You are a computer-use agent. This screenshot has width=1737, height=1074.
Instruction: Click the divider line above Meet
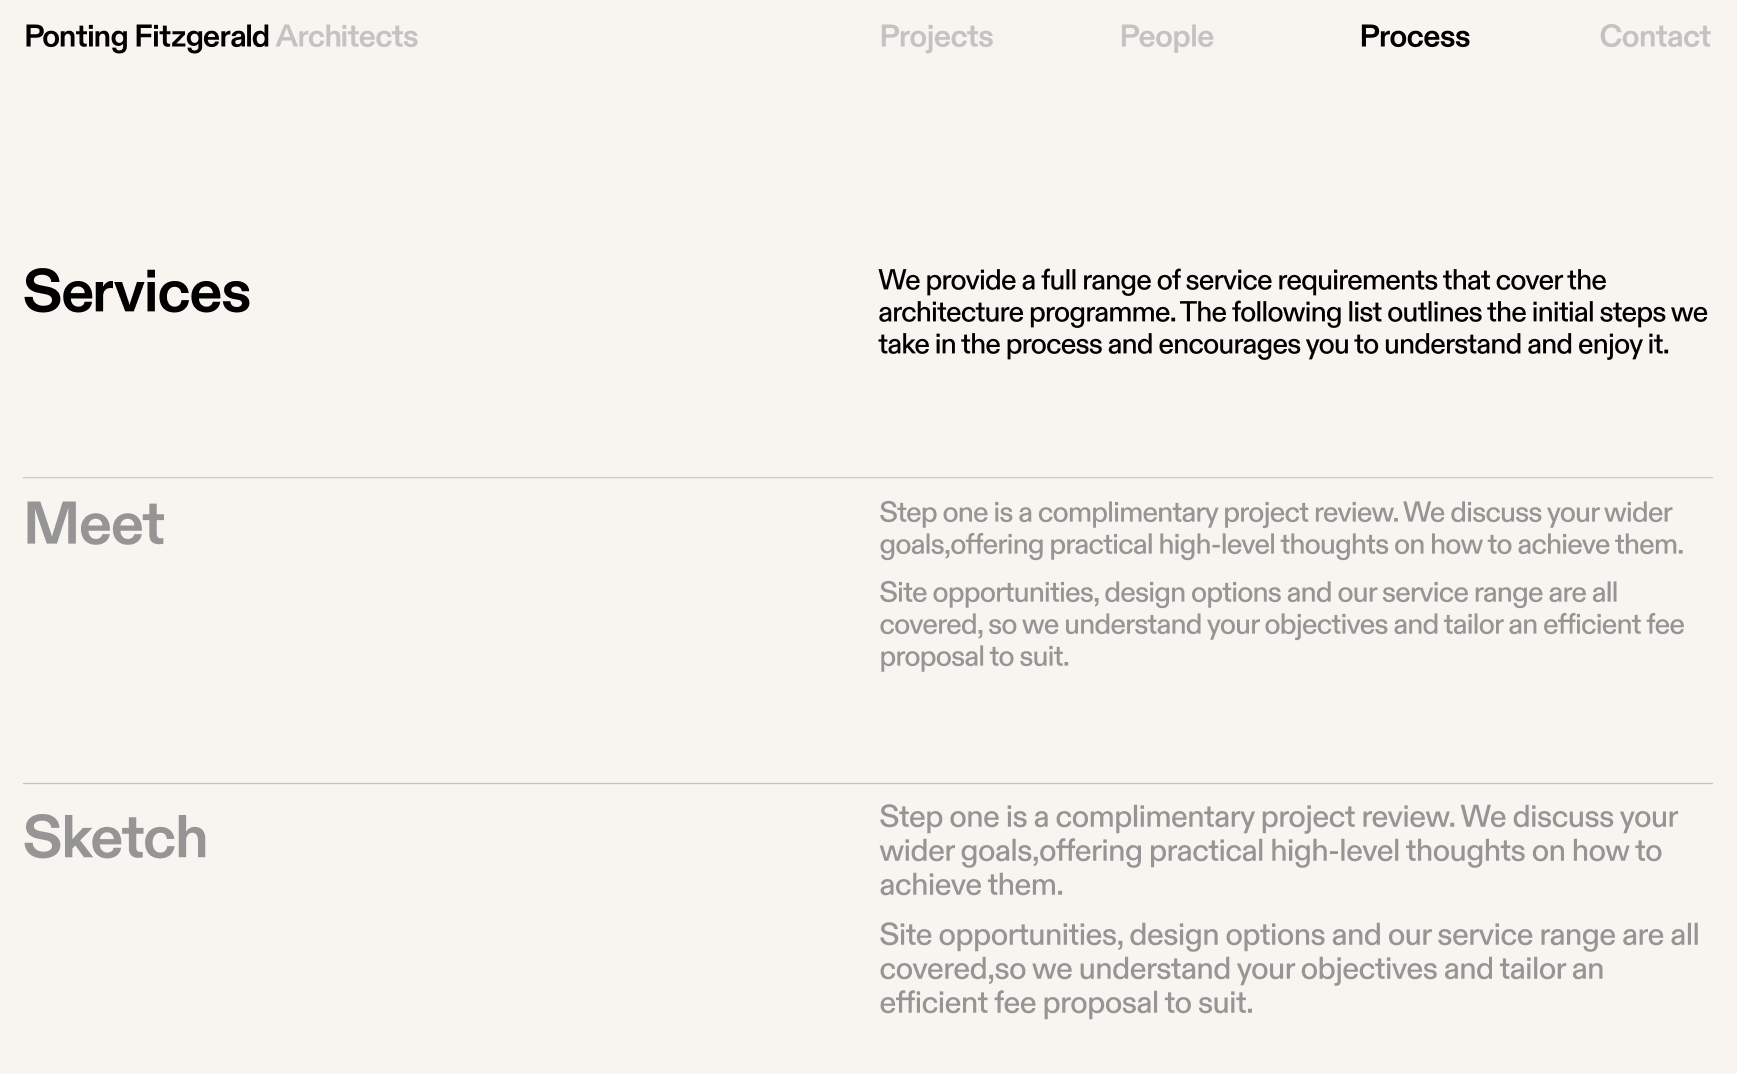click(867, 478)
